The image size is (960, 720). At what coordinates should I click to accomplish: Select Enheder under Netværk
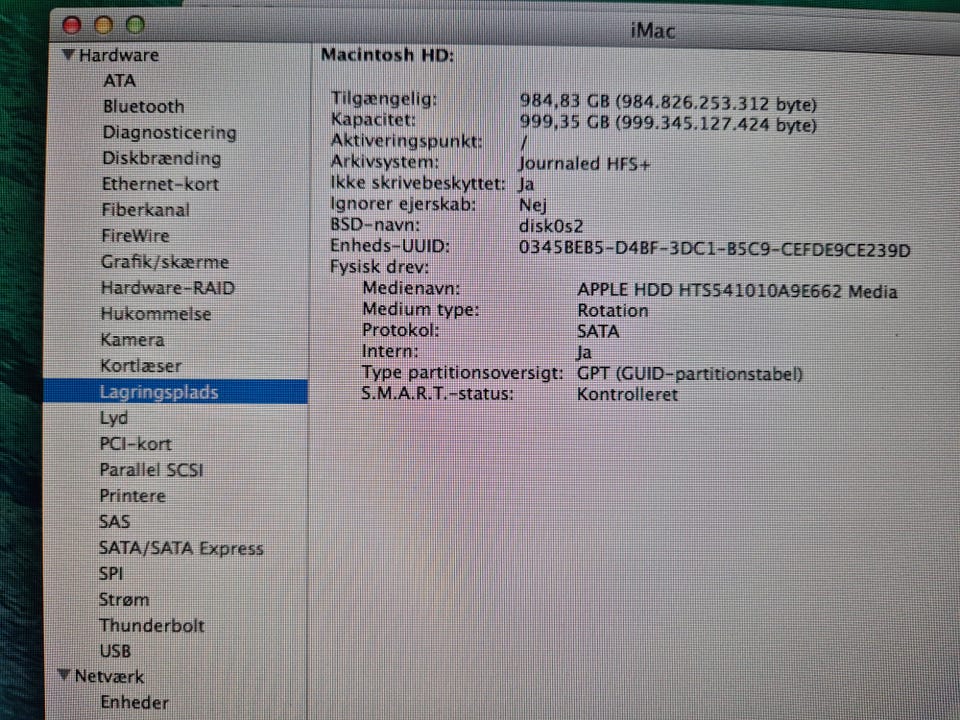tap(134, 702)
